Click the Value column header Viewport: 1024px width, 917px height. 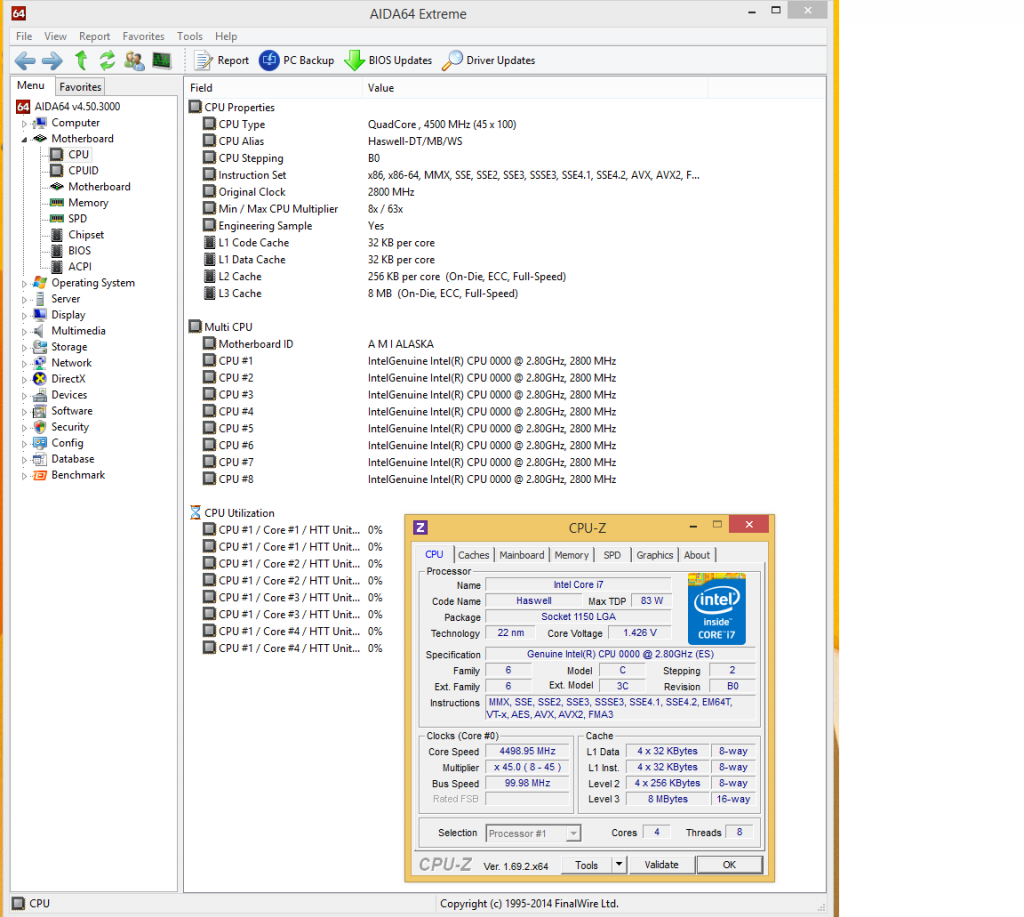click(381, 88)
